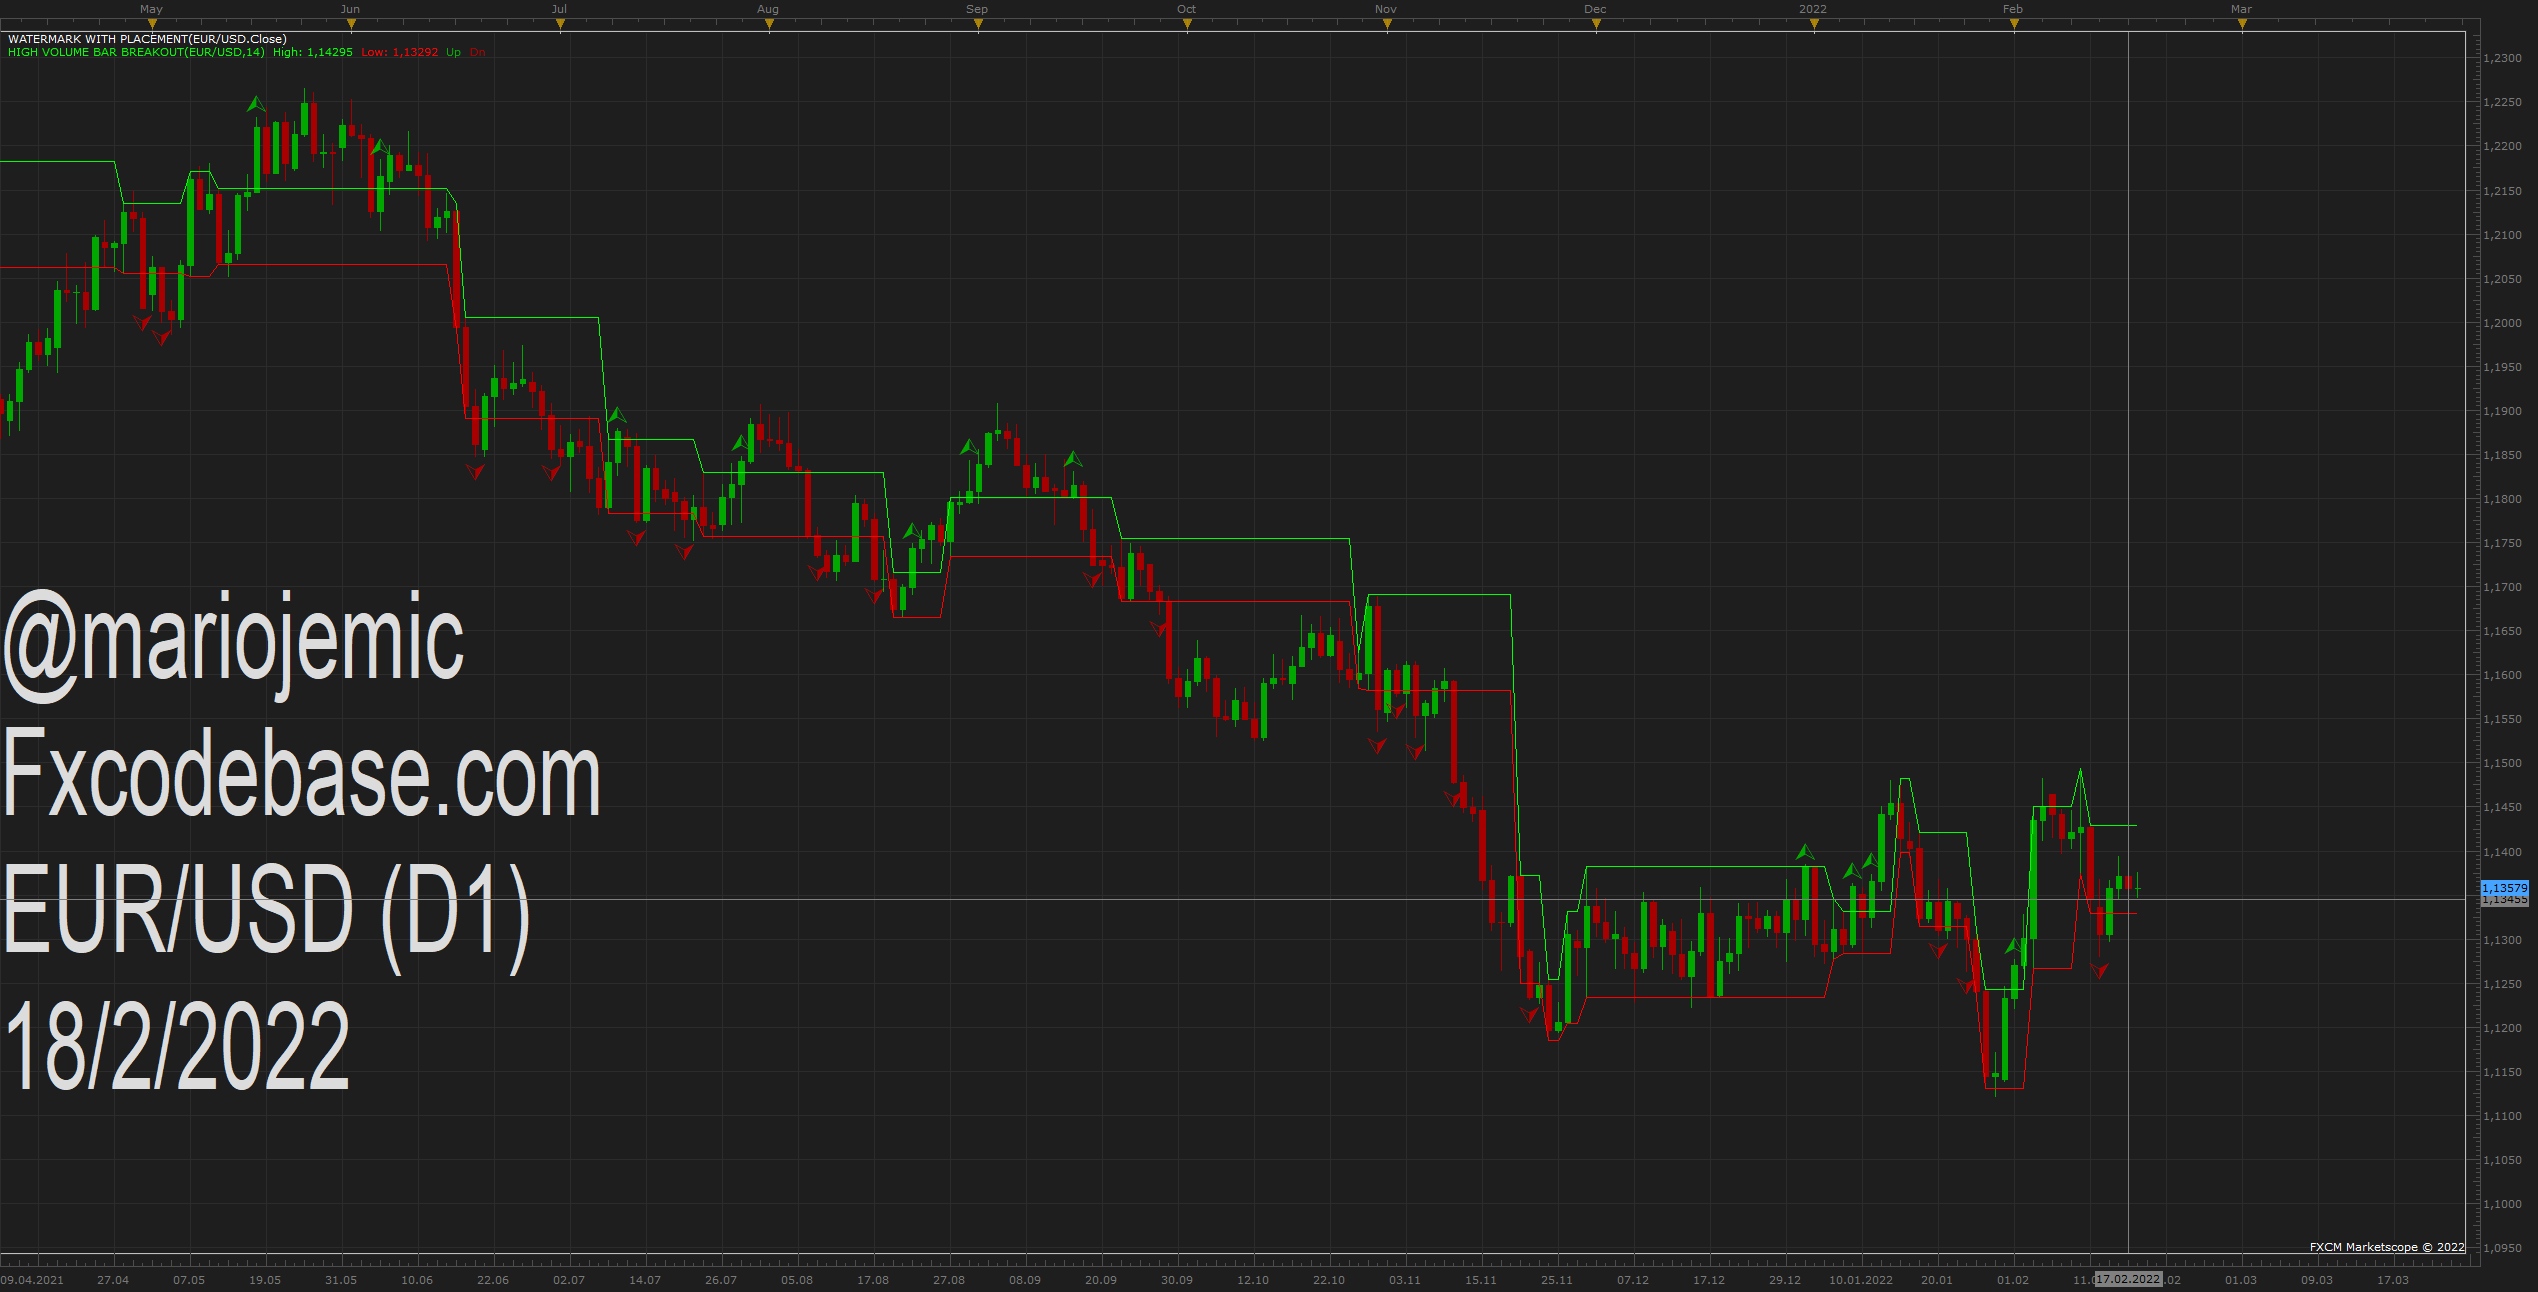Click the 01.03 date axis label
Viewport: 2538px width, 1292px height.
2241,1280
